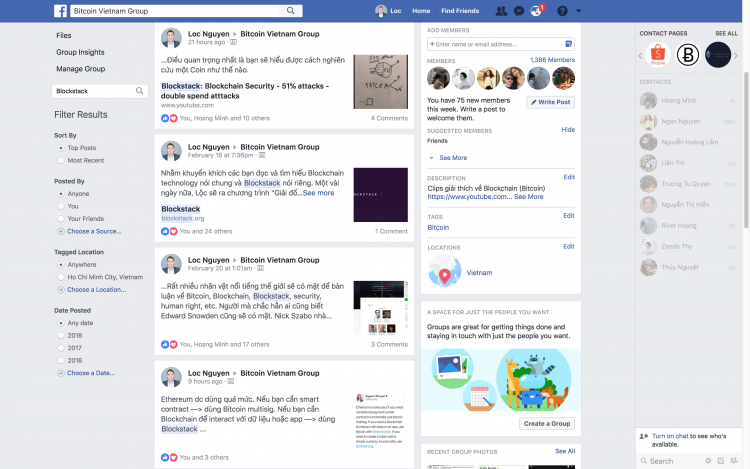Click the Create a Group button
The image size is (750, 469).
[547, 424]
